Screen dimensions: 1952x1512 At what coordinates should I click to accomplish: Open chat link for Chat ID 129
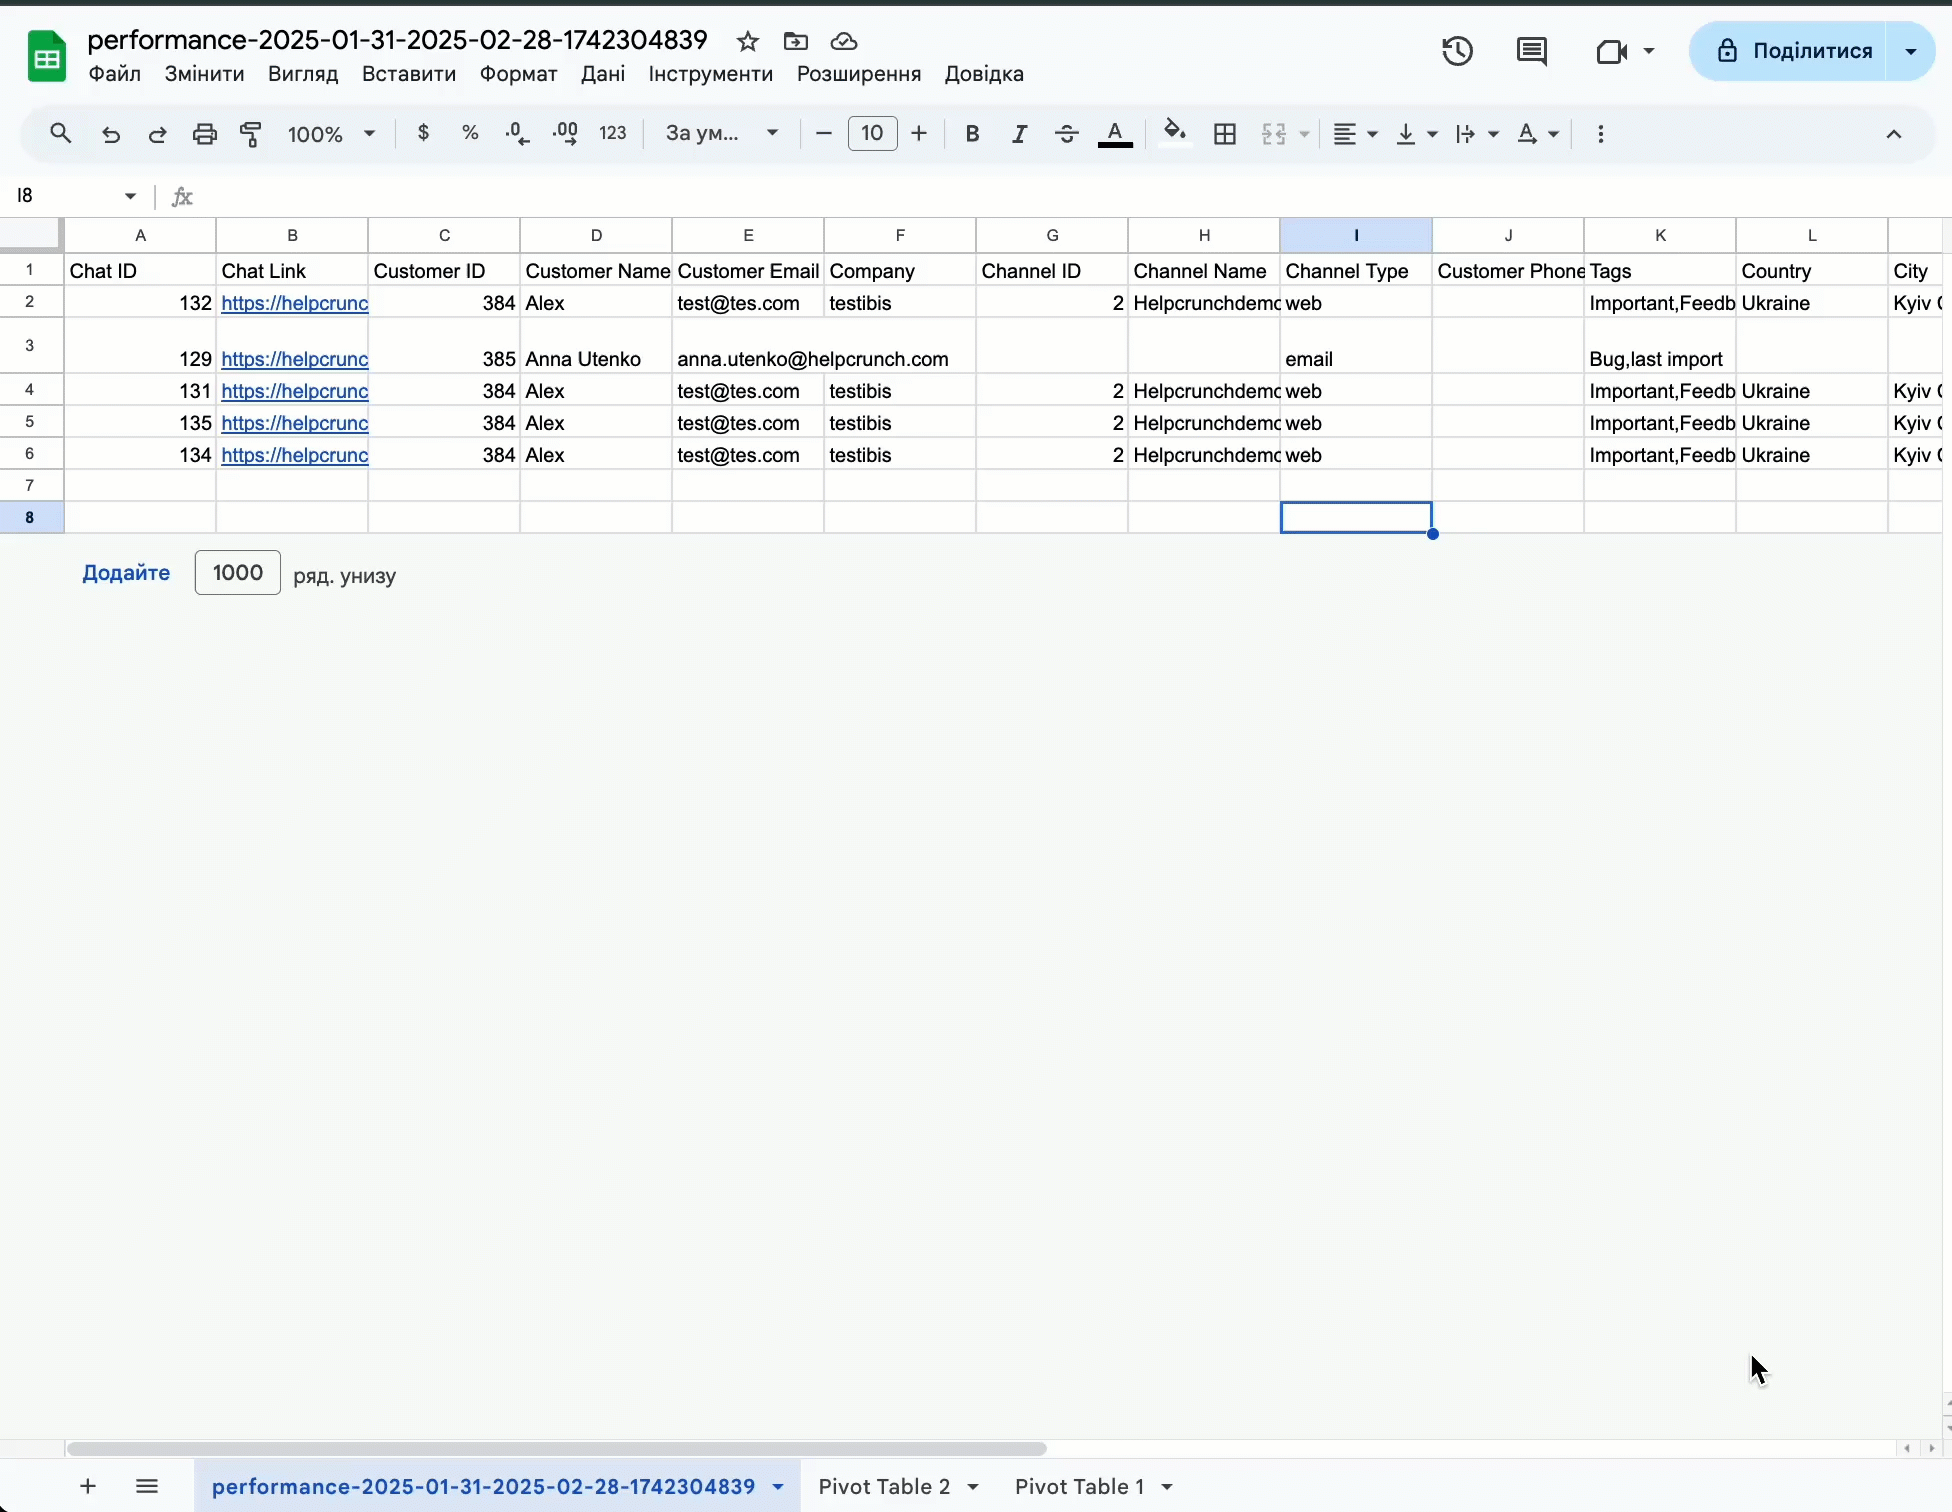click(295, 359)
